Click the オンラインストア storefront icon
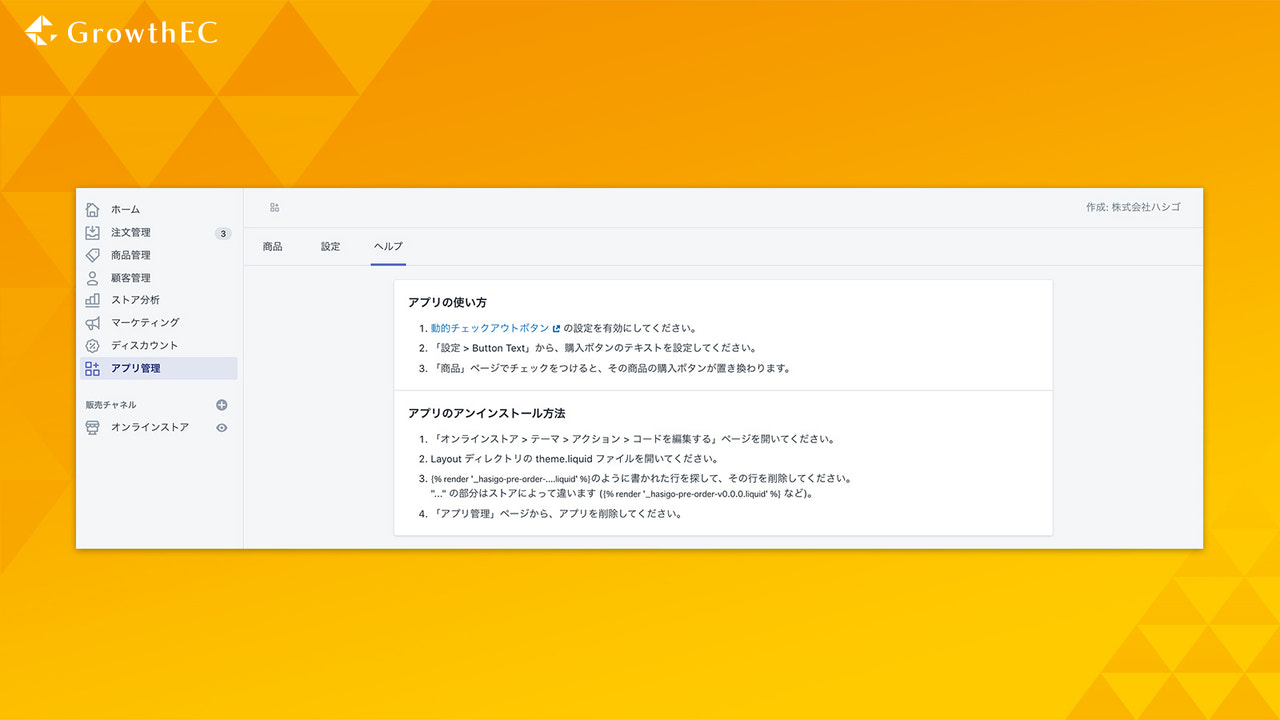Viewport: 1280px width, 720px height. click(92, 427)
